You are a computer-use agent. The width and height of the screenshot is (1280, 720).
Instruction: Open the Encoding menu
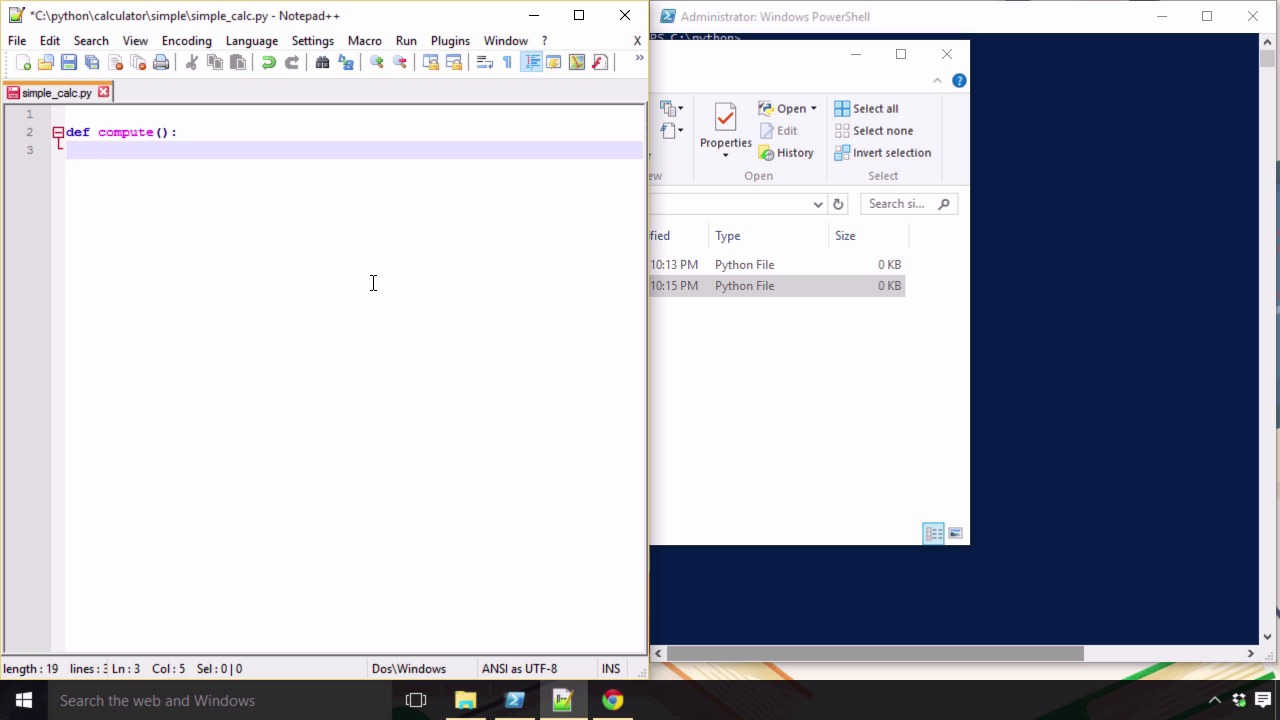click(187, 41)
